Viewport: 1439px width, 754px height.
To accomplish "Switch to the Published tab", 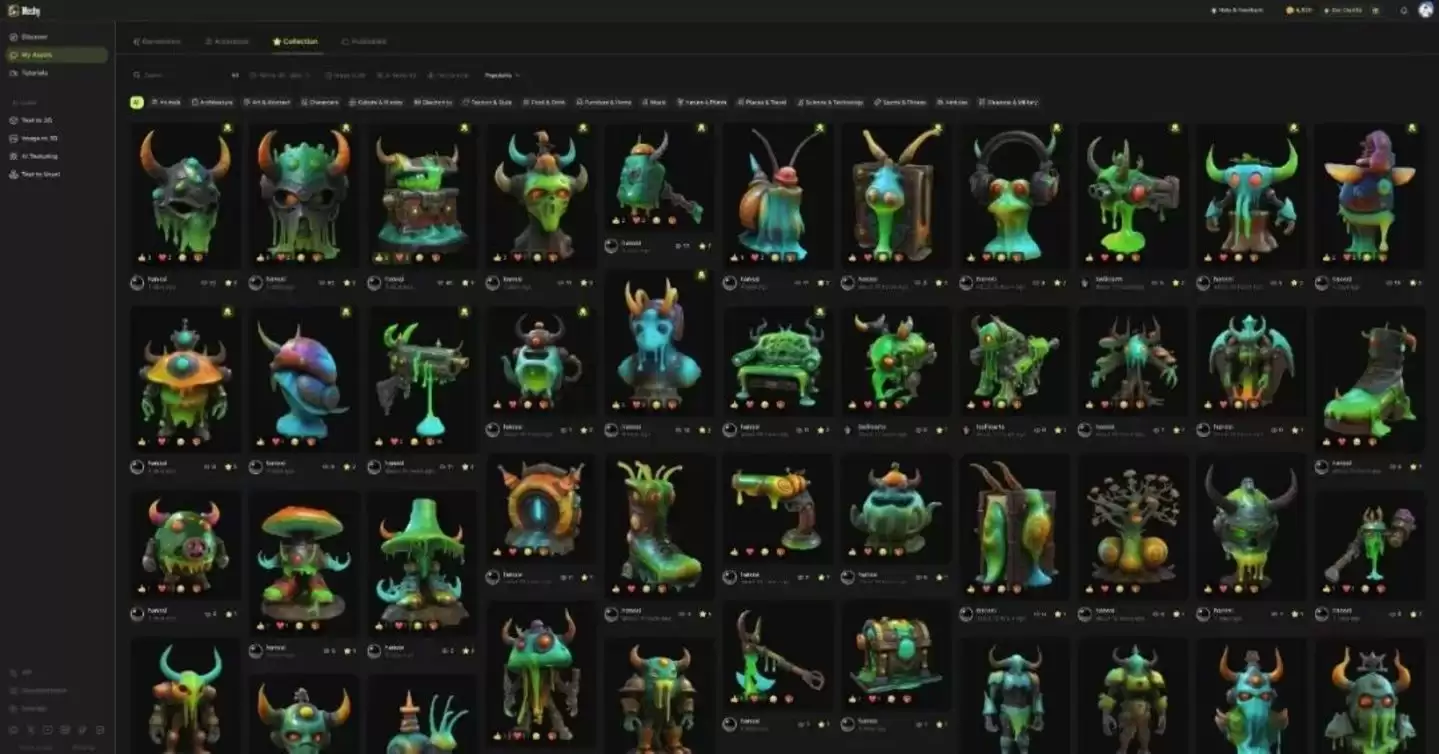I will click(364, 42).
